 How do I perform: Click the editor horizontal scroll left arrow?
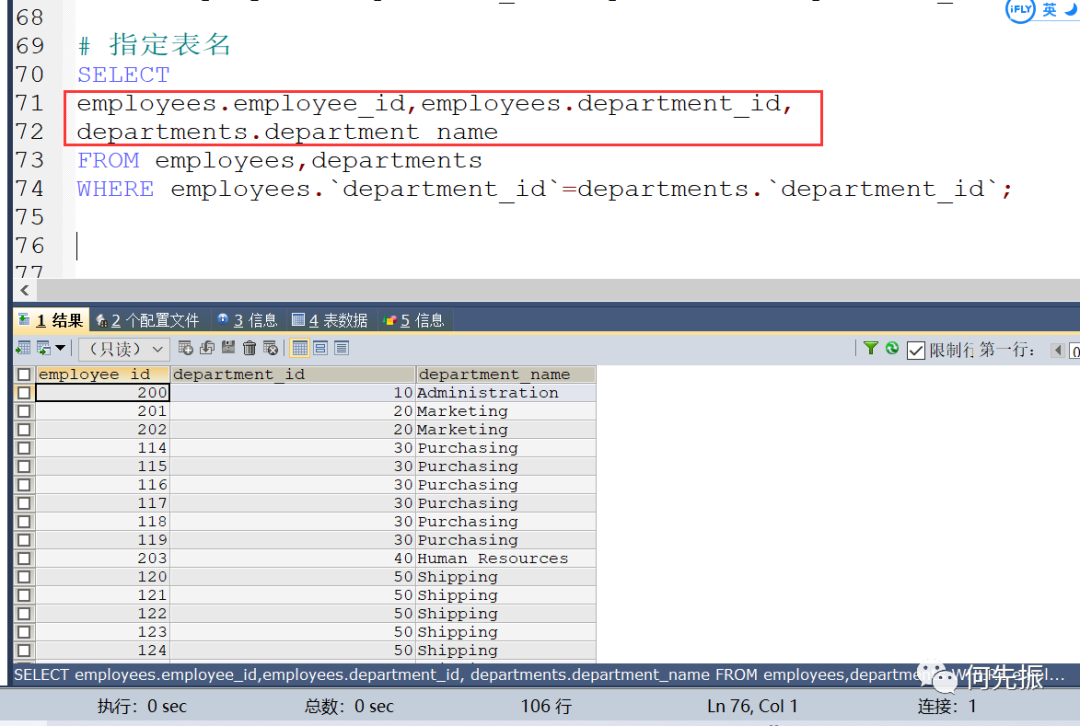[x=25, y=290]
